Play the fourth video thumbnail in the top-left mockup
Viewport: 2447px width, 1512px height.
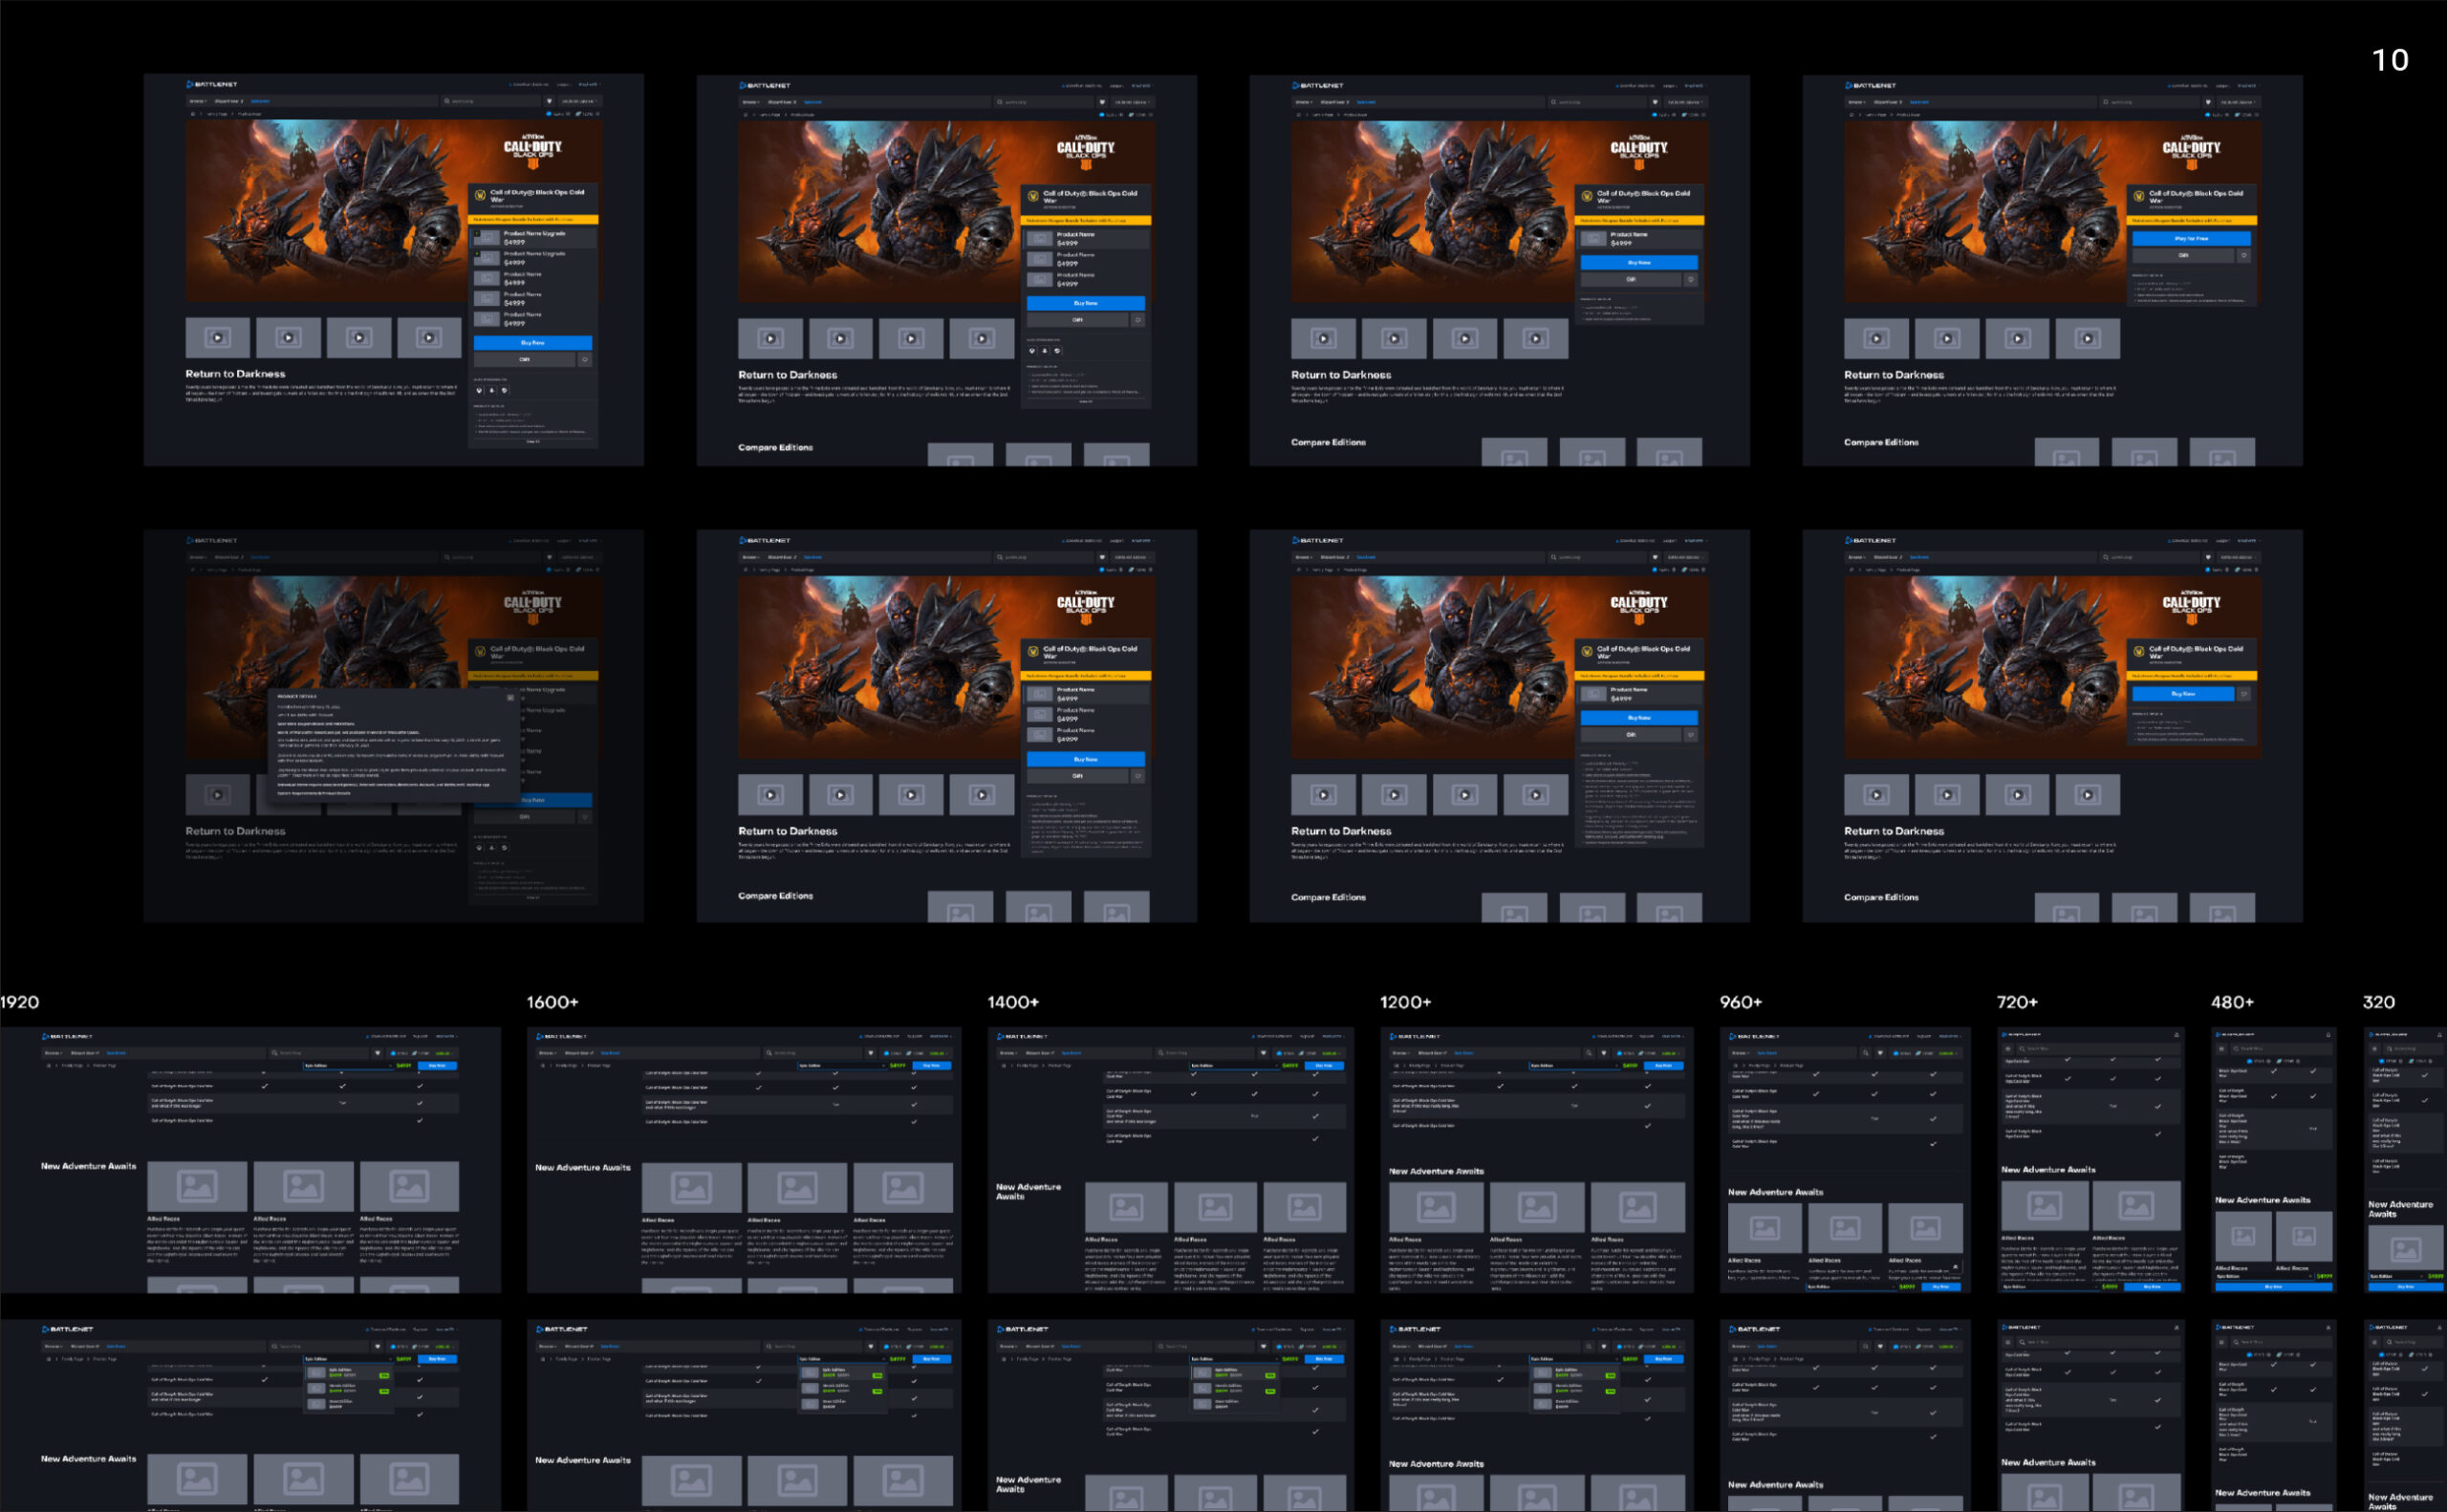[429, 338]
